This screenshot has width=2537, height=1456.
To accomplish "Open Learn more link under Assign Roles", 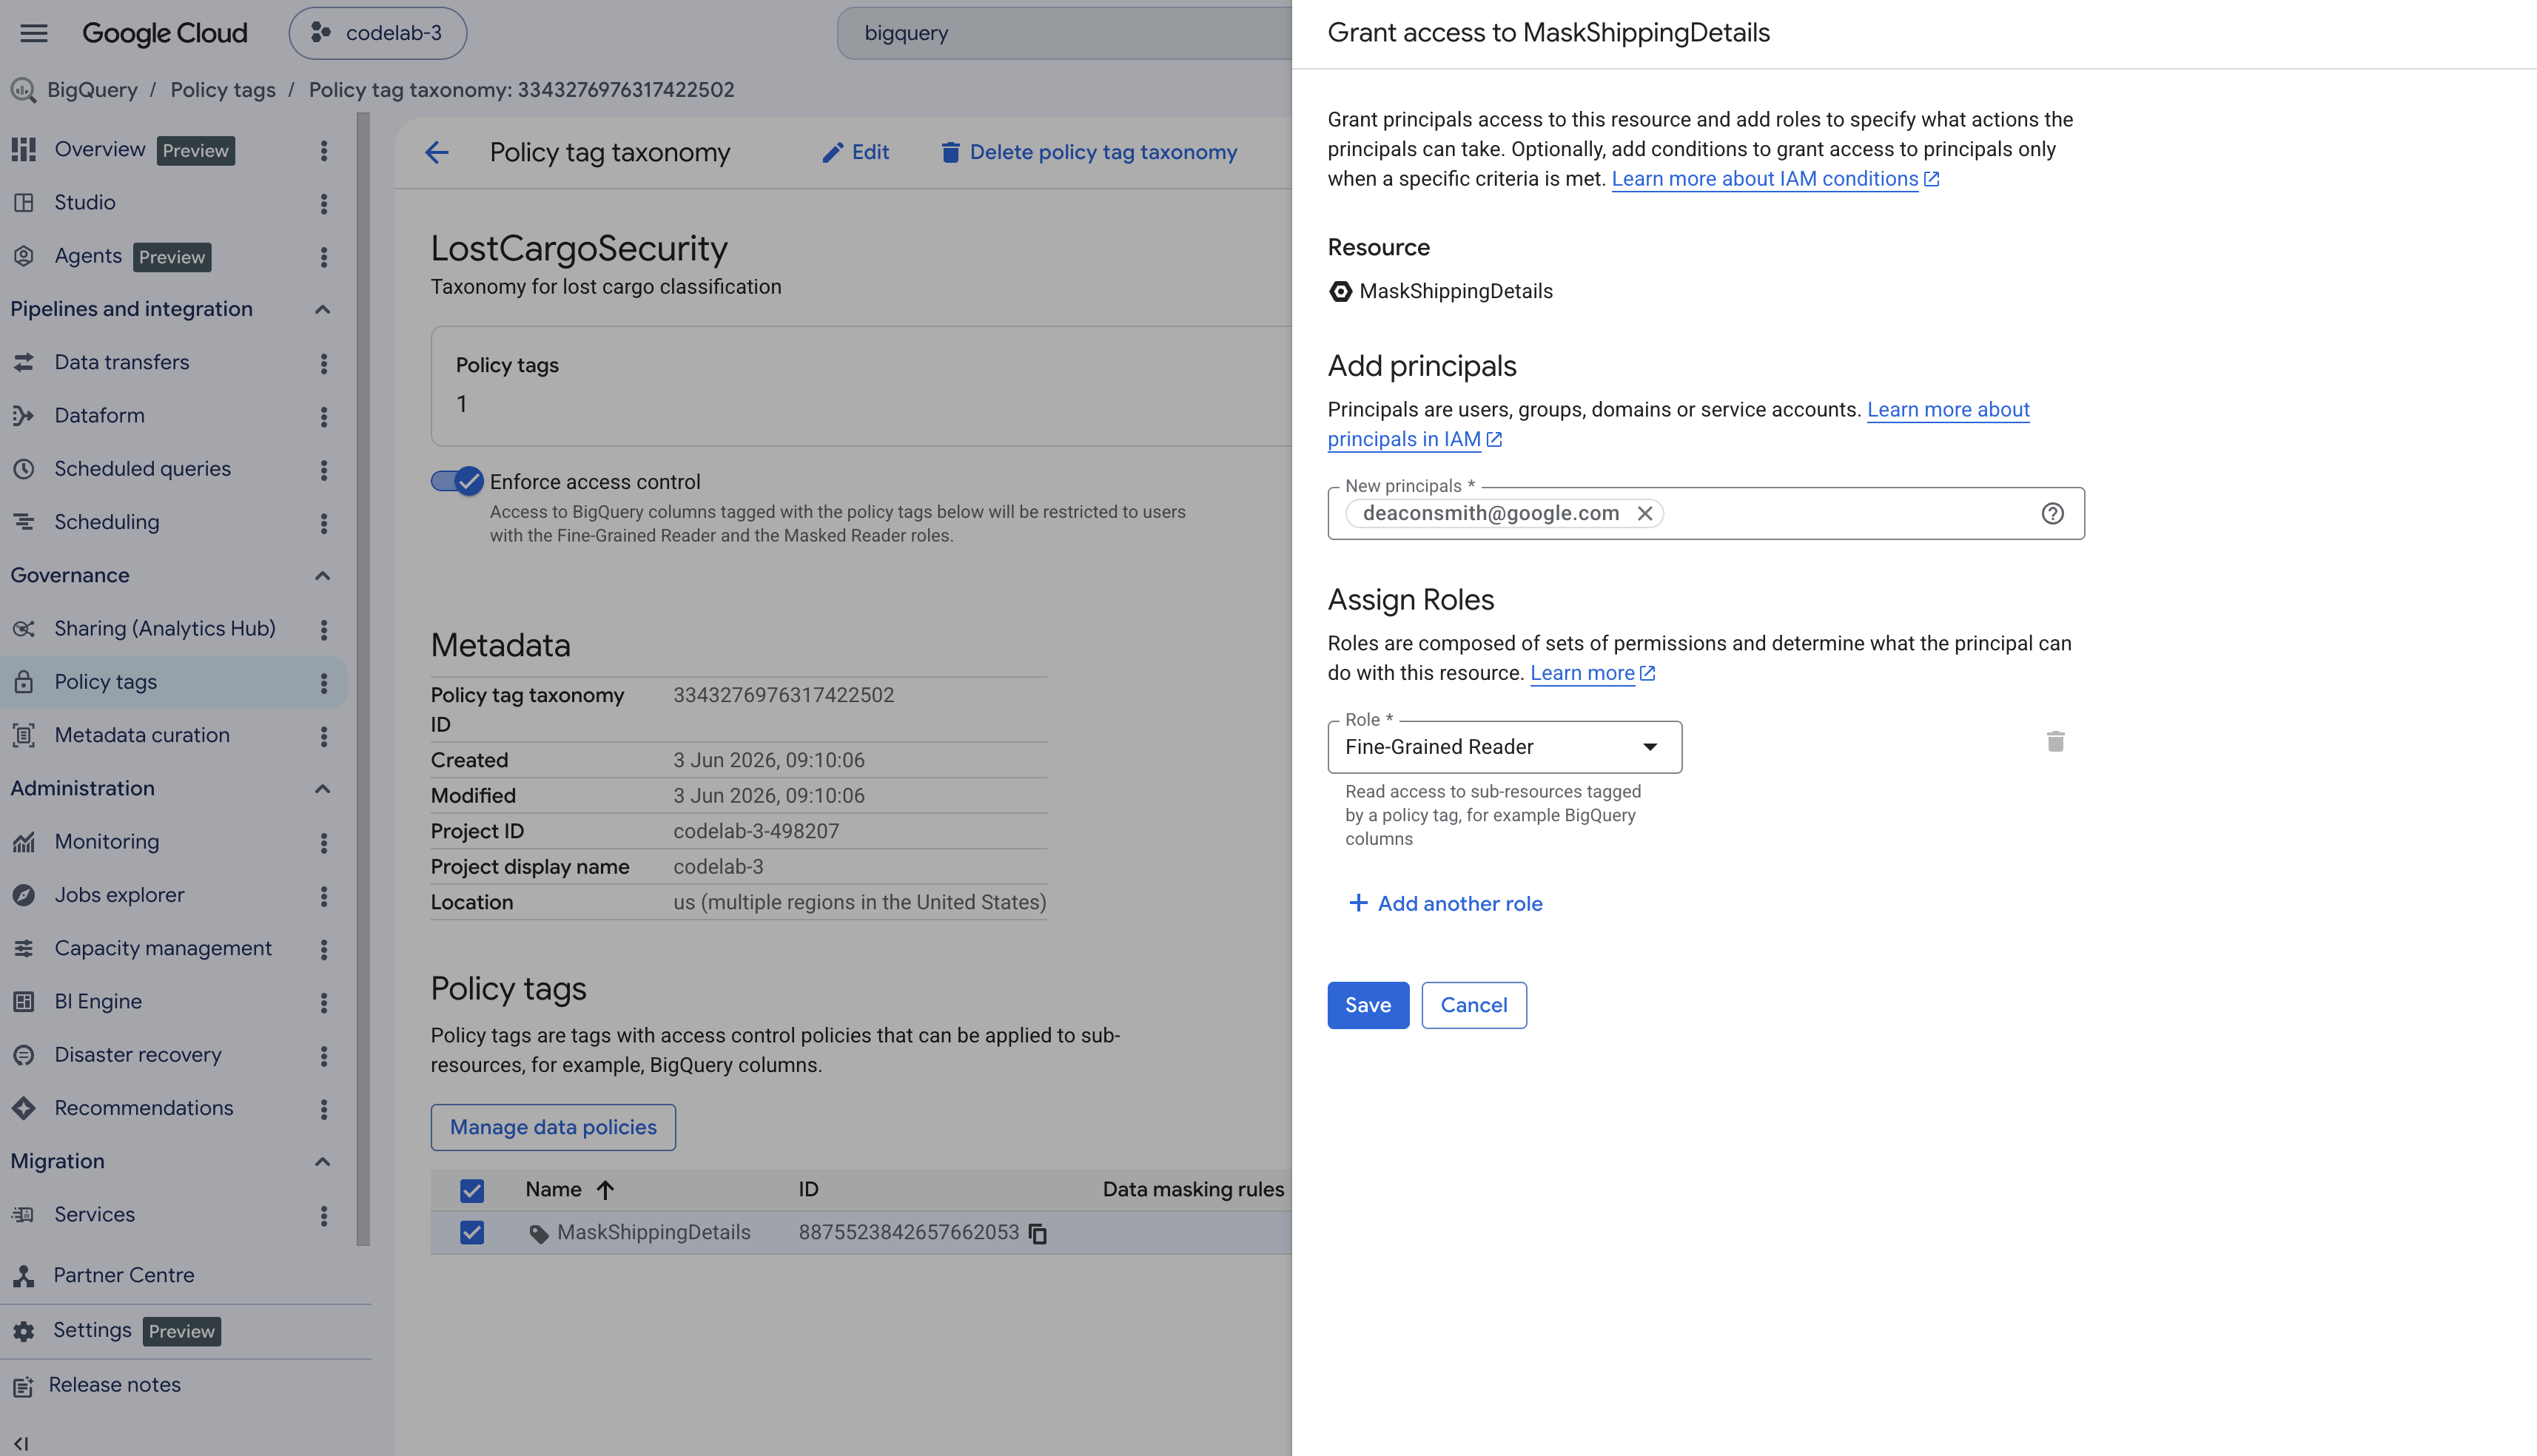I will tap(1592, 673).
